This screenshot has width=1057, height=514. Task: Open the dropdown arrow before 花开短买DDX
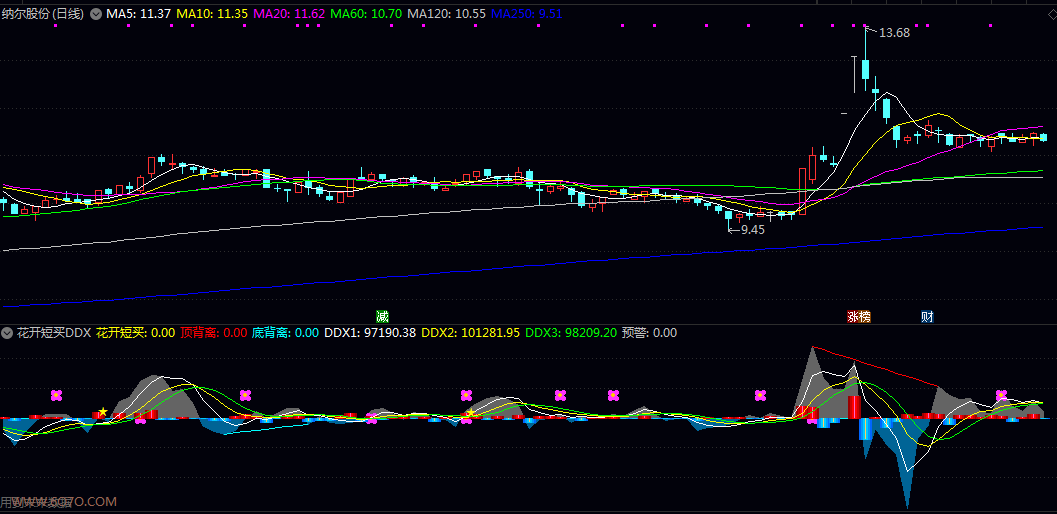7,333
